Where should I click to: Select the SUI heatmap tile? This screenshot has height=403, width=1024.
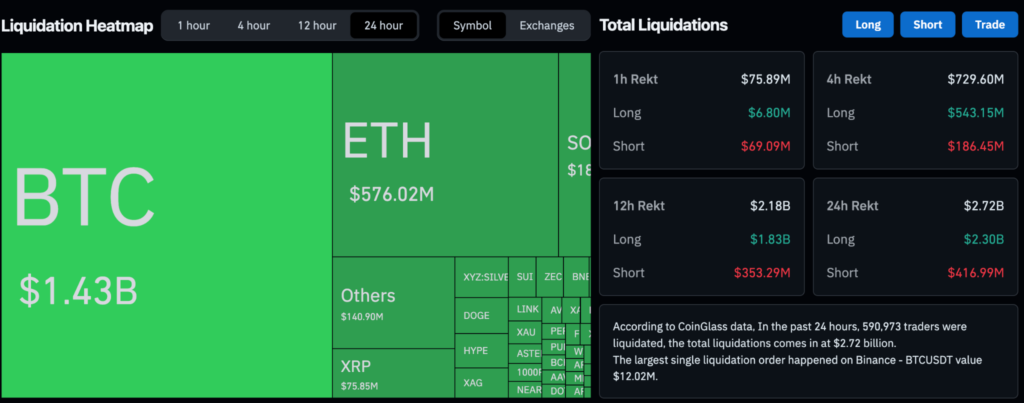[523, 277]
